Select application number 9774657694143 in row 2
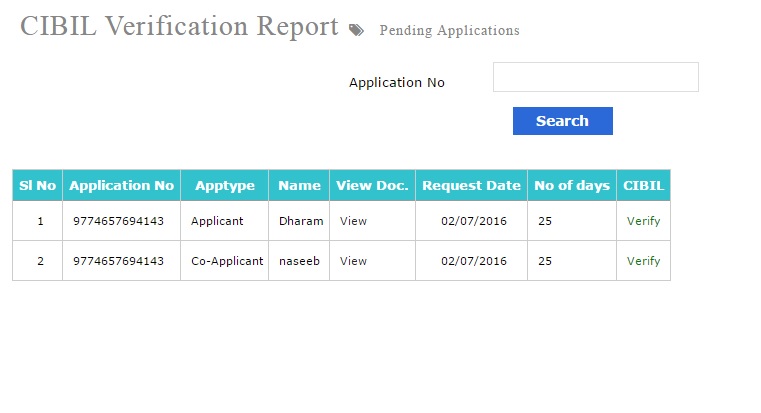Viewport: 761px width, 413px height. click(118, 261)
